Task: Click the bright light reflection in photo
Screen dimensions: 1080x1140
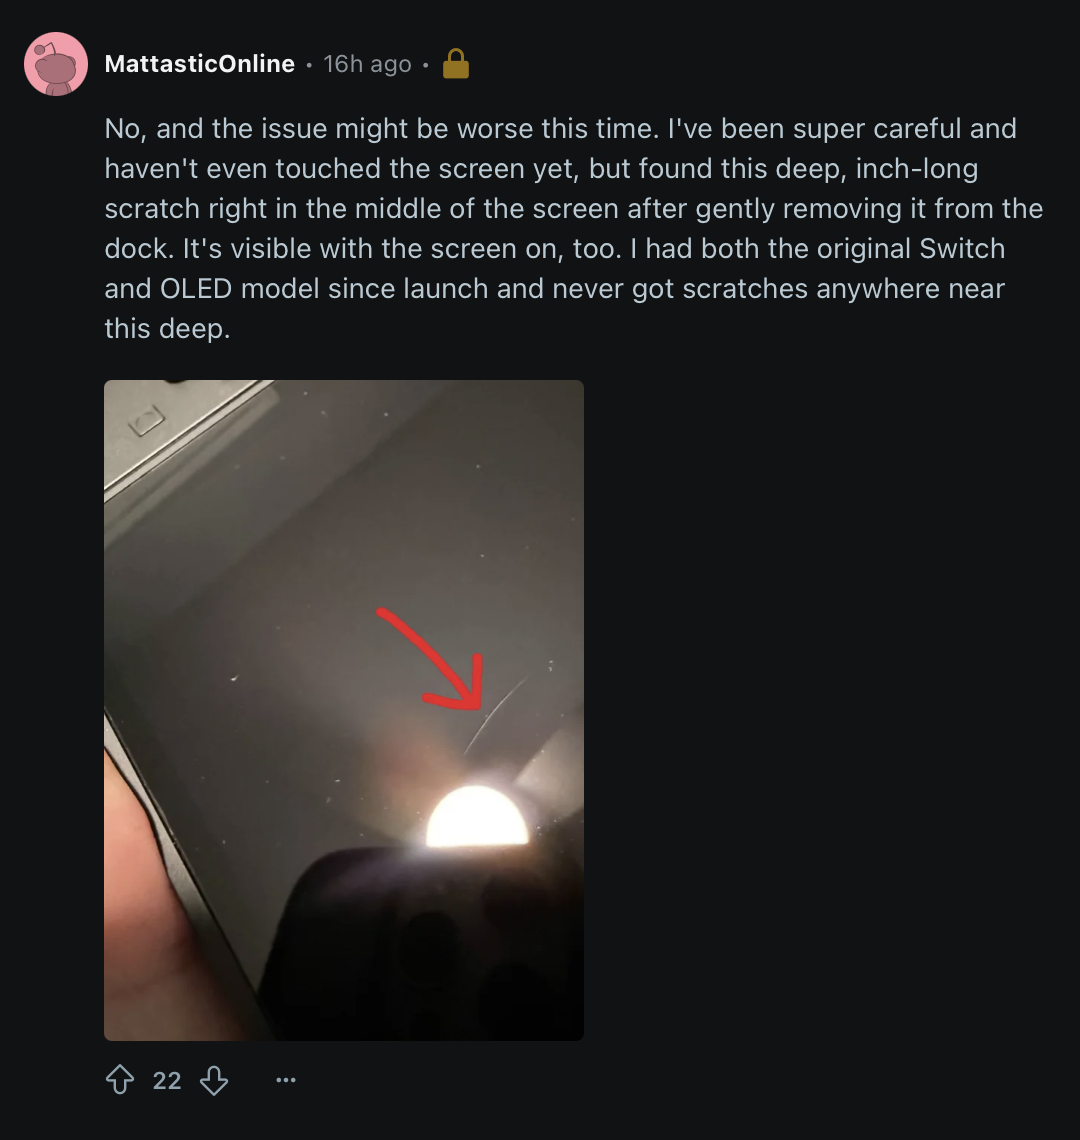Action: coord(477,817)
